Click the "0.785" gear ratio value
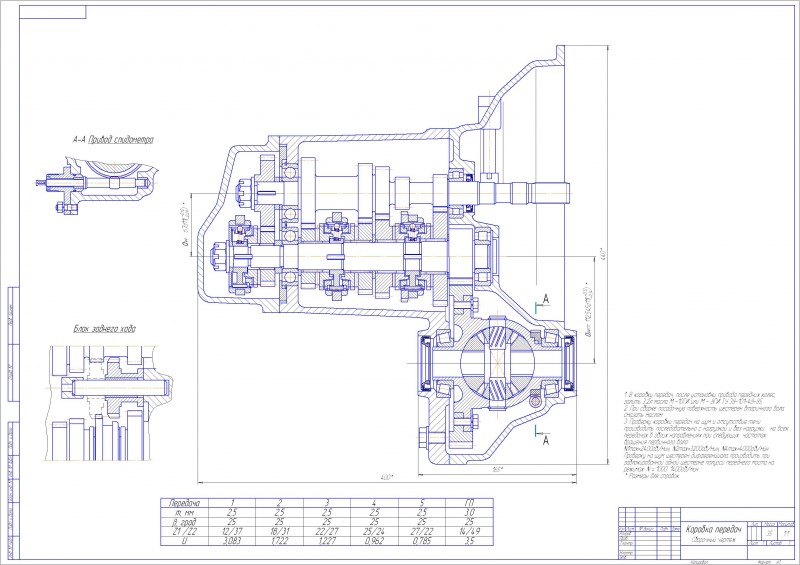The height and width of the screenshot is (565, 800). [x=422, y=541]
